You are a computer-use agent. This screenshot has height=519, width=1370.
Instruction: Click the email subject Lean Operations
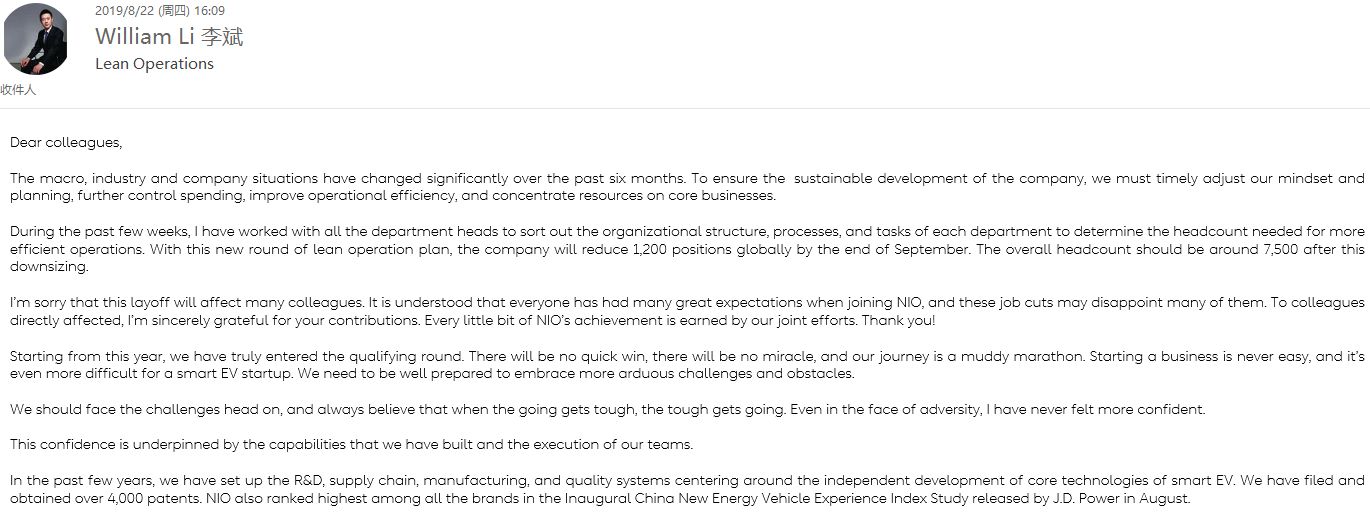click(x=154, y=64)
